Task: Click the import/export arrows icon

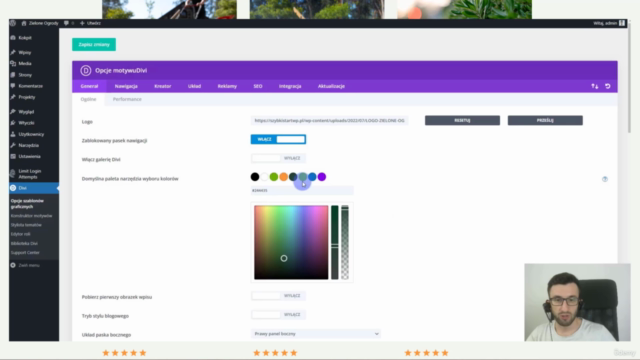Action: (x=595, y=86)
